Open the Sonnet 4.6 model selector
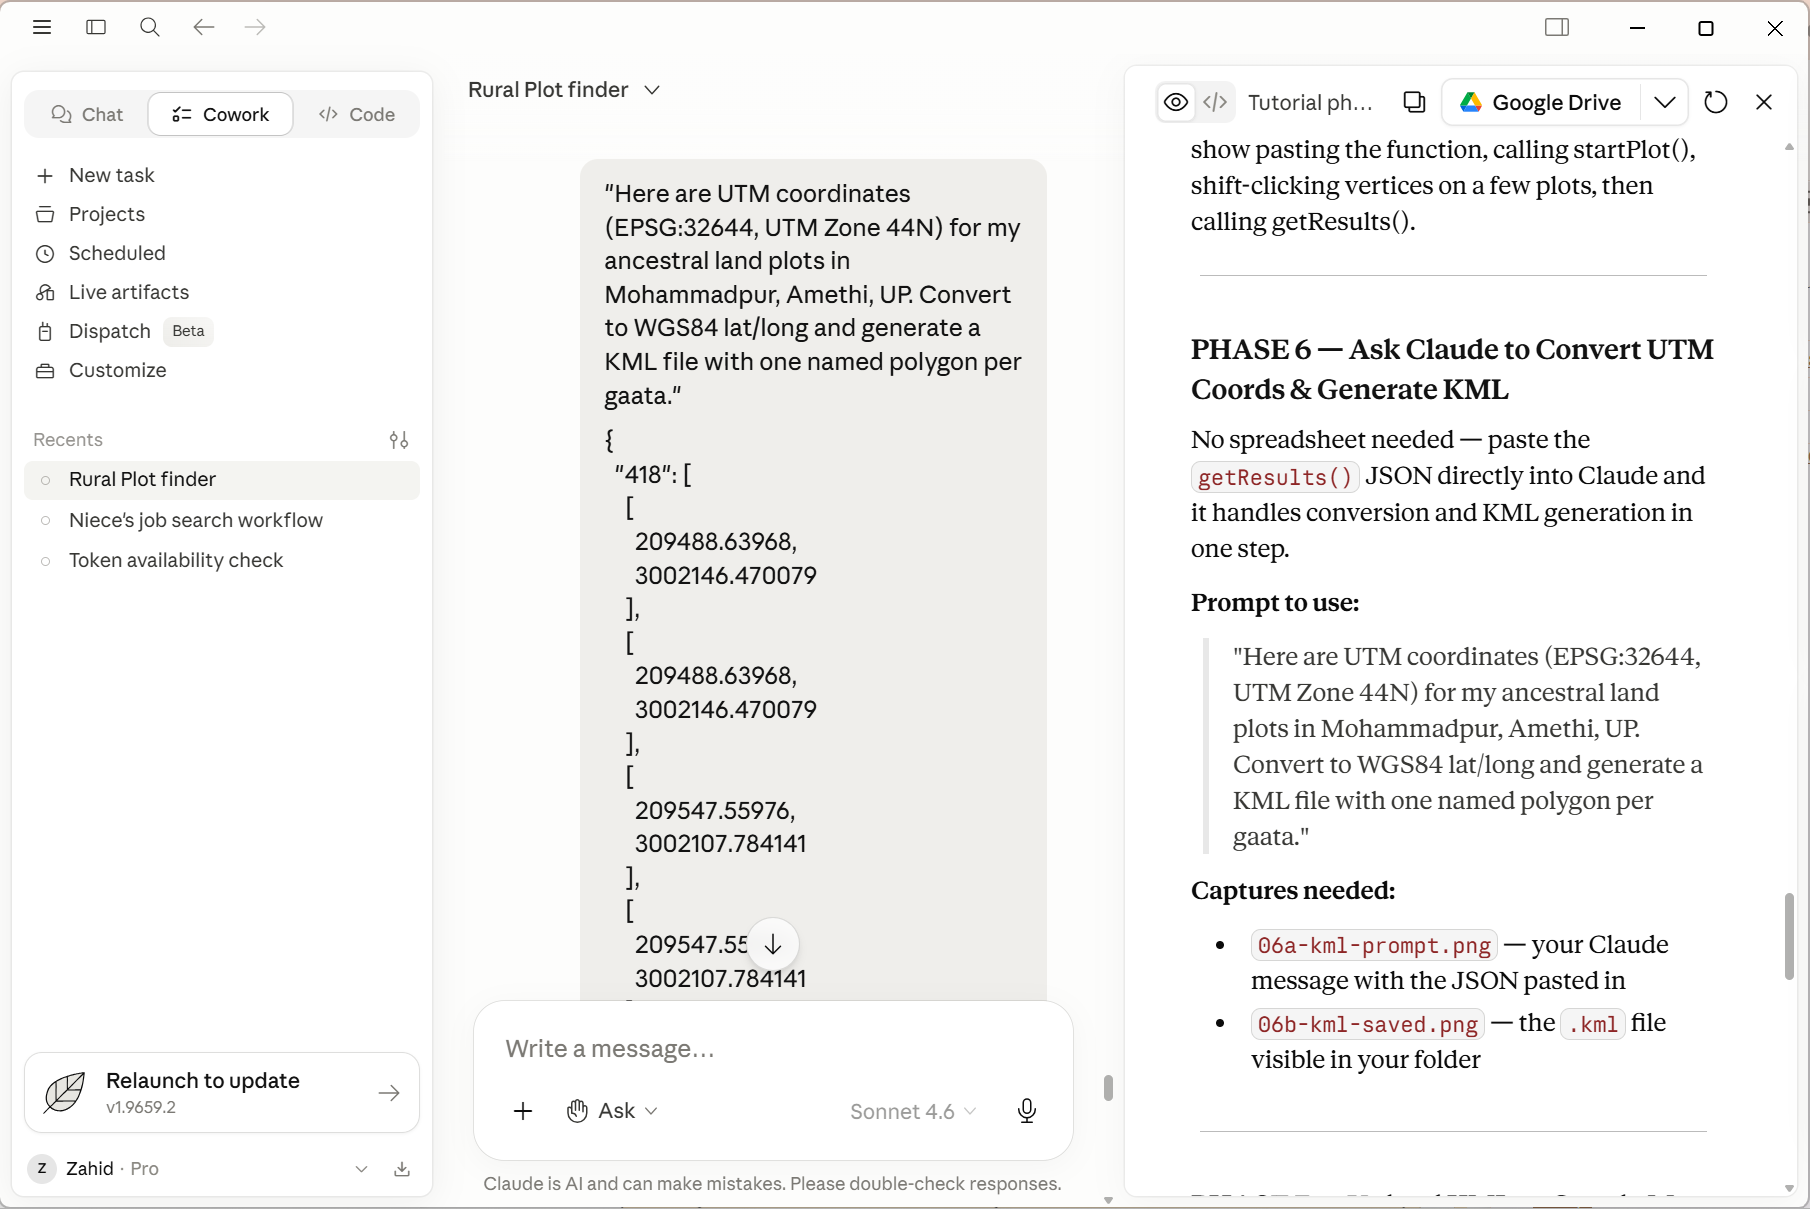Viewport: 1810px width, 1209px height. pyautogui.click(x=913, y=1112)
